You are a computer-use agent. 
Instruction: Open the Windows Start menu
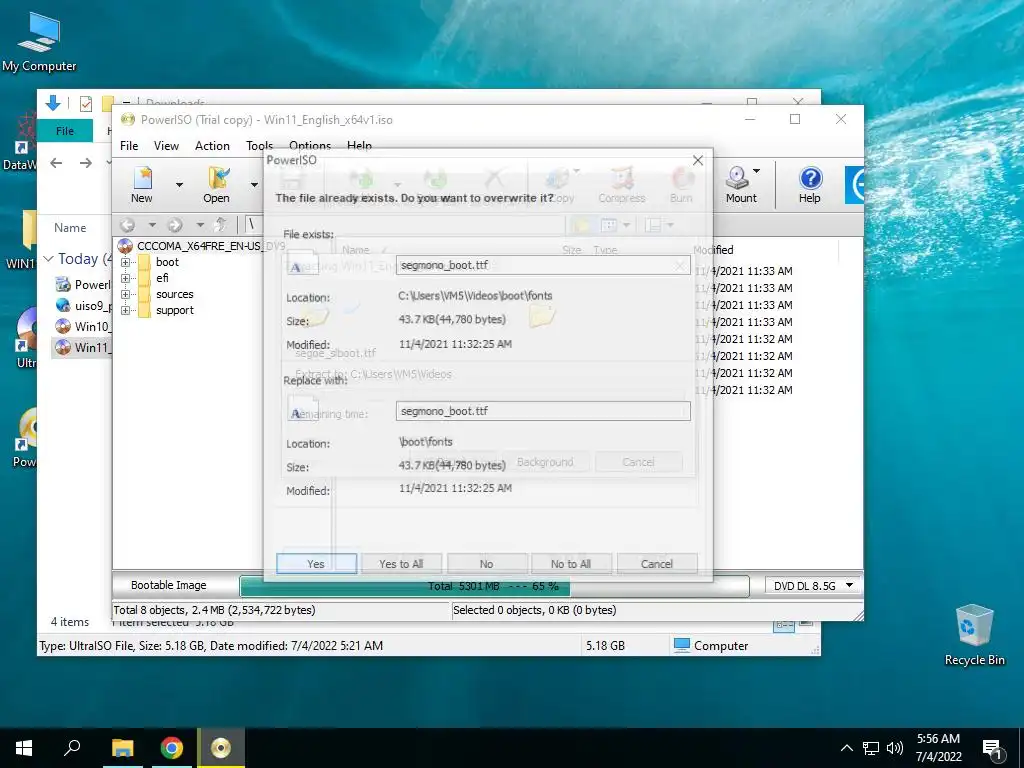point(24,748)
